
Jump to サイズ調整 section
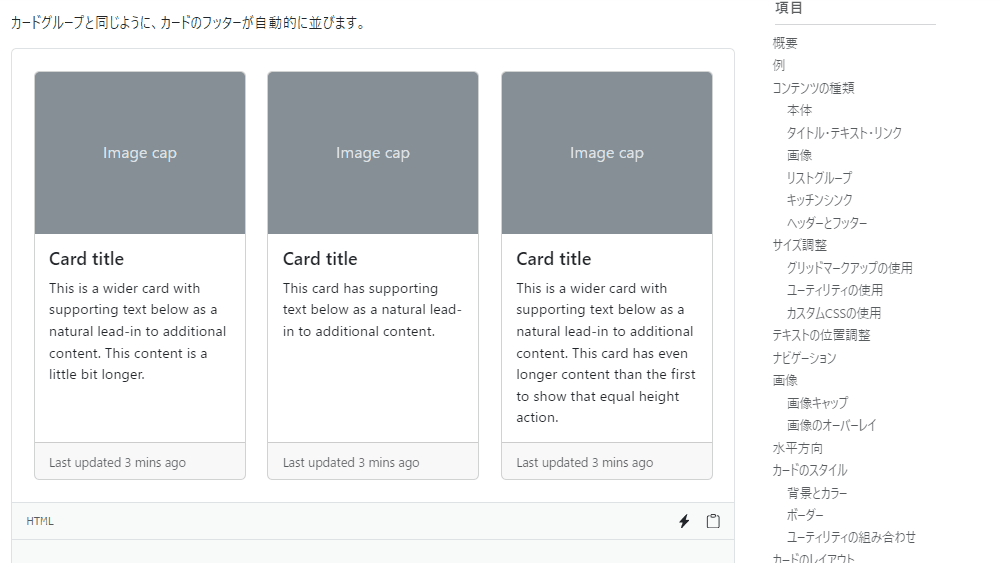click(x=799, y=245)
